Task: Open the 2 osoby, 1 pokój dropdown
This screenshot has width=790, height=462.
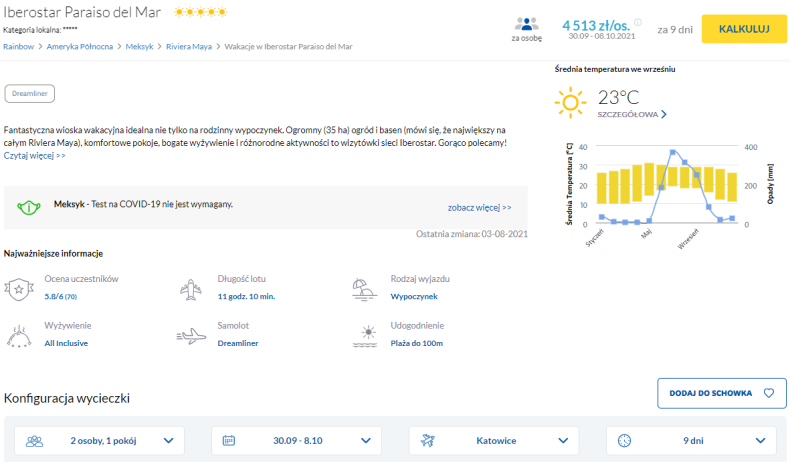Action: [x=99, y=441]
